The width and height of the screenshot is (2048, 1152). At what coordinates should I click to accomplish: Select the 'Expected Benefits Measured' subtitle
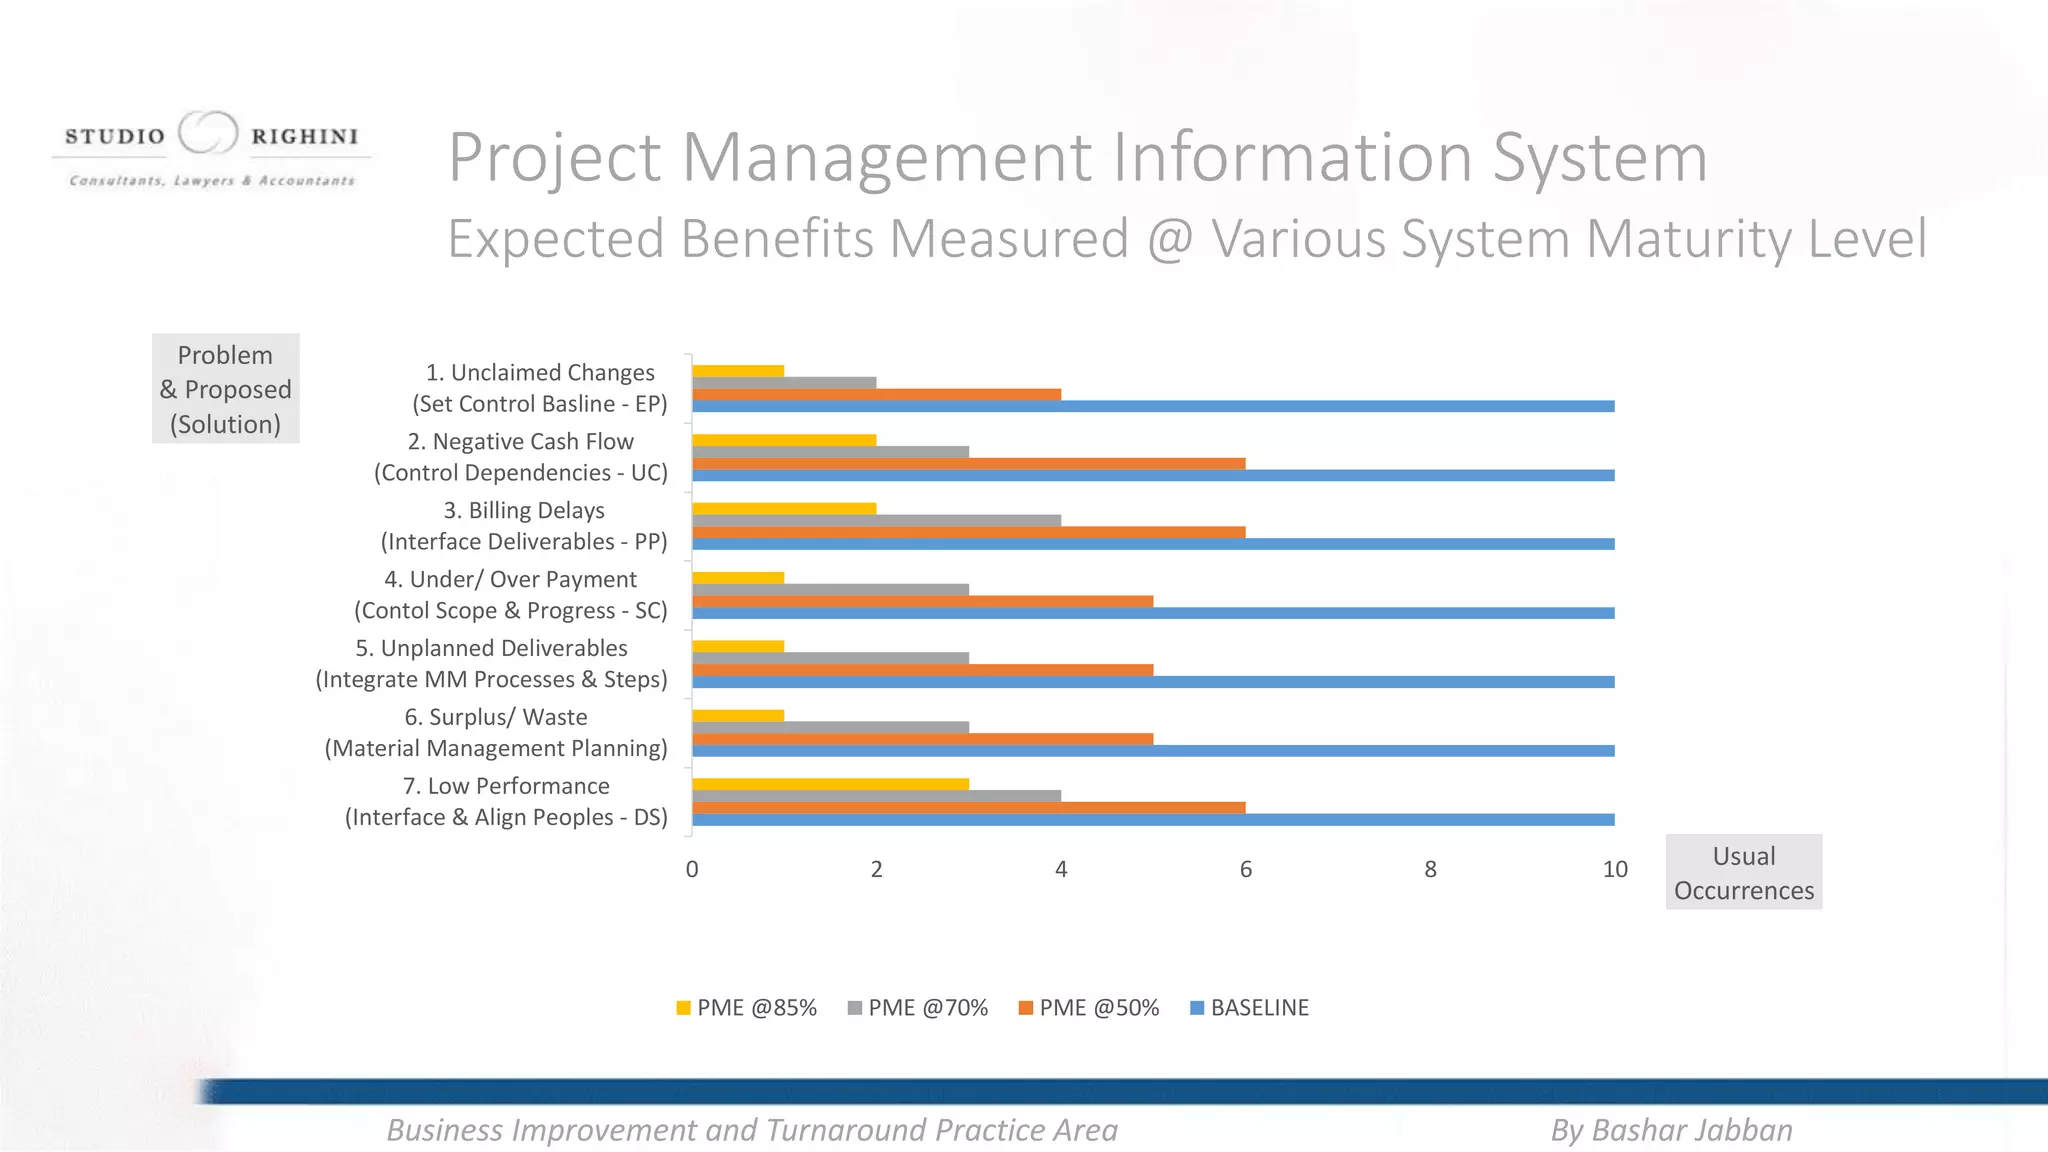coord(1187,239)
